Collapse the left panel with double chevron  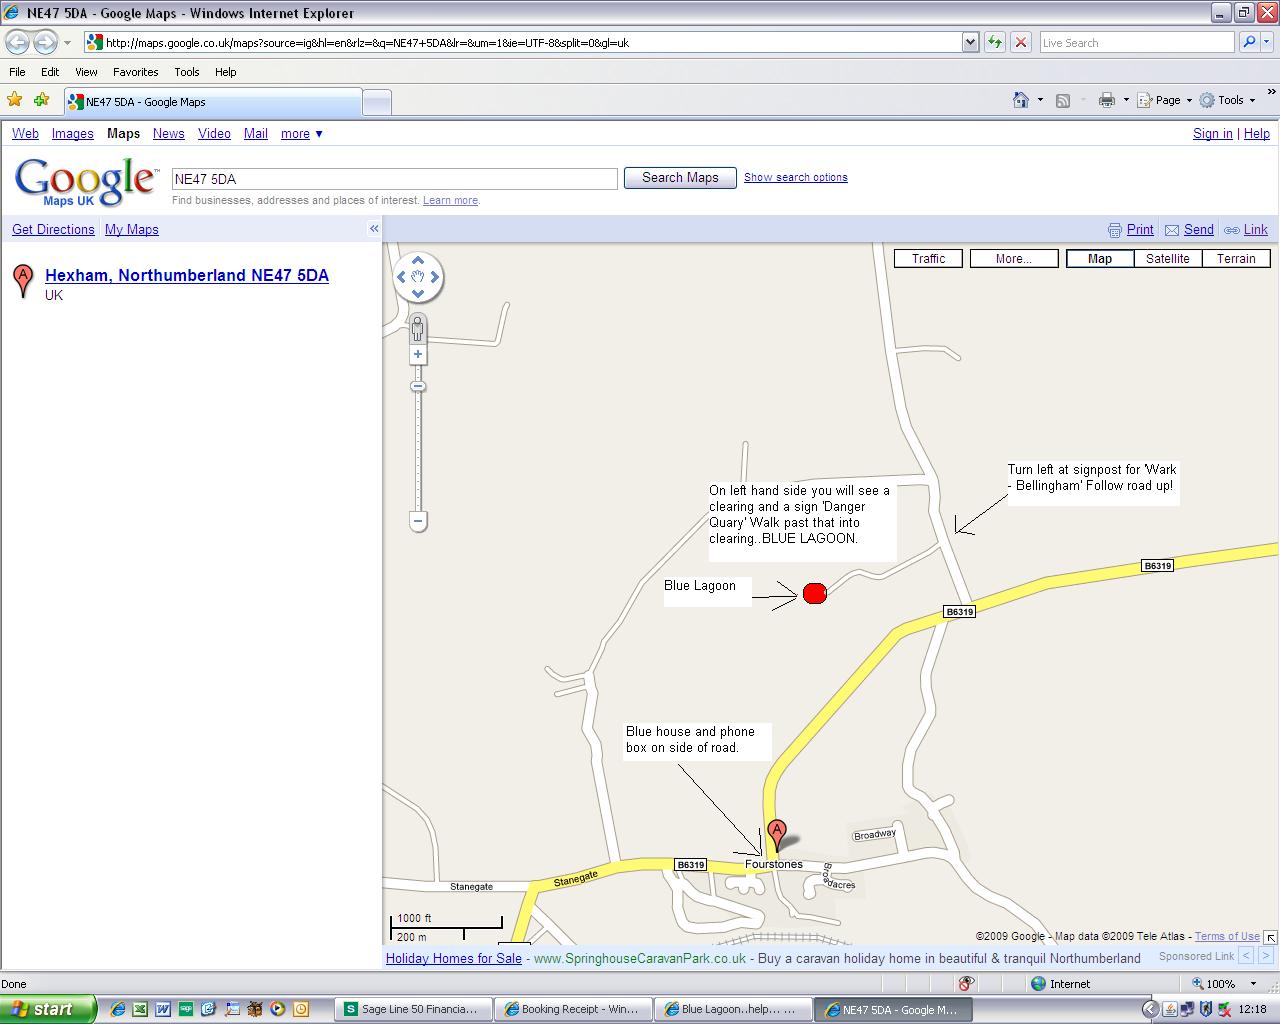click(374, 229)
